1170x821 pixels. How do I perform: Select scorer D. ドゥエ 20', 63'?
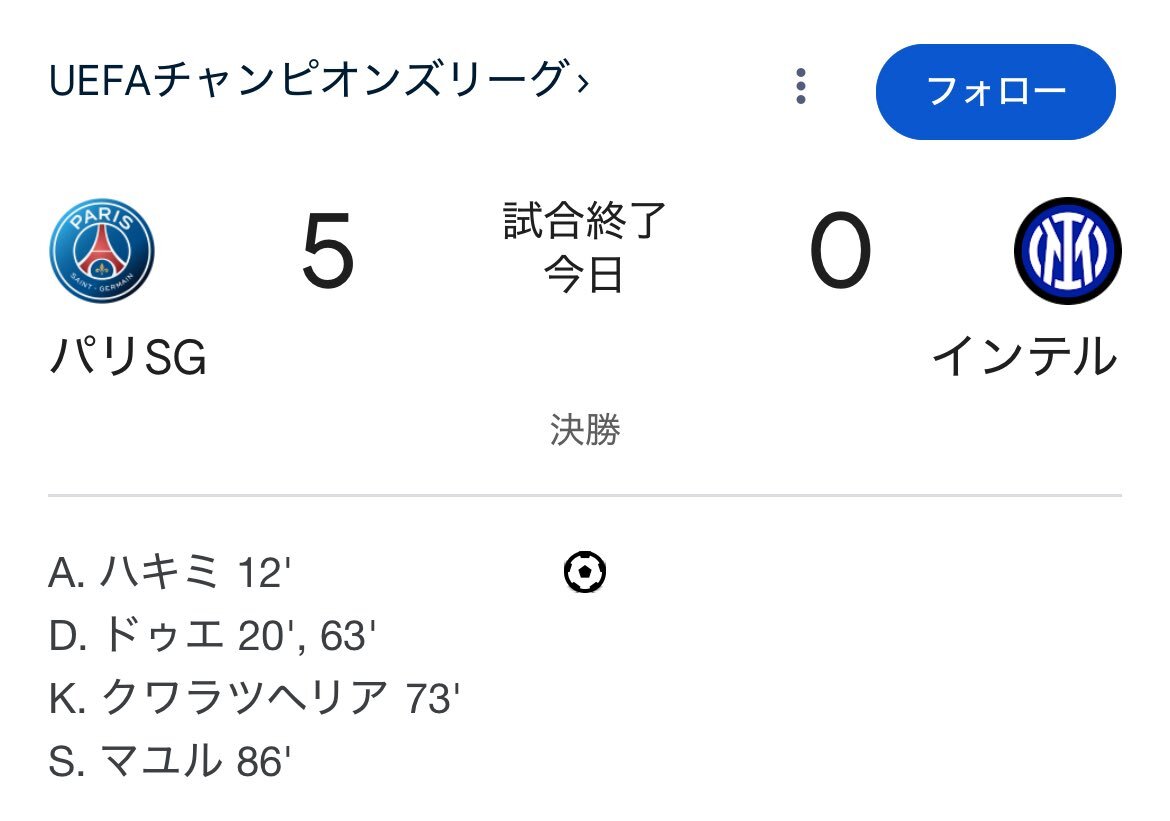[212, 637]
